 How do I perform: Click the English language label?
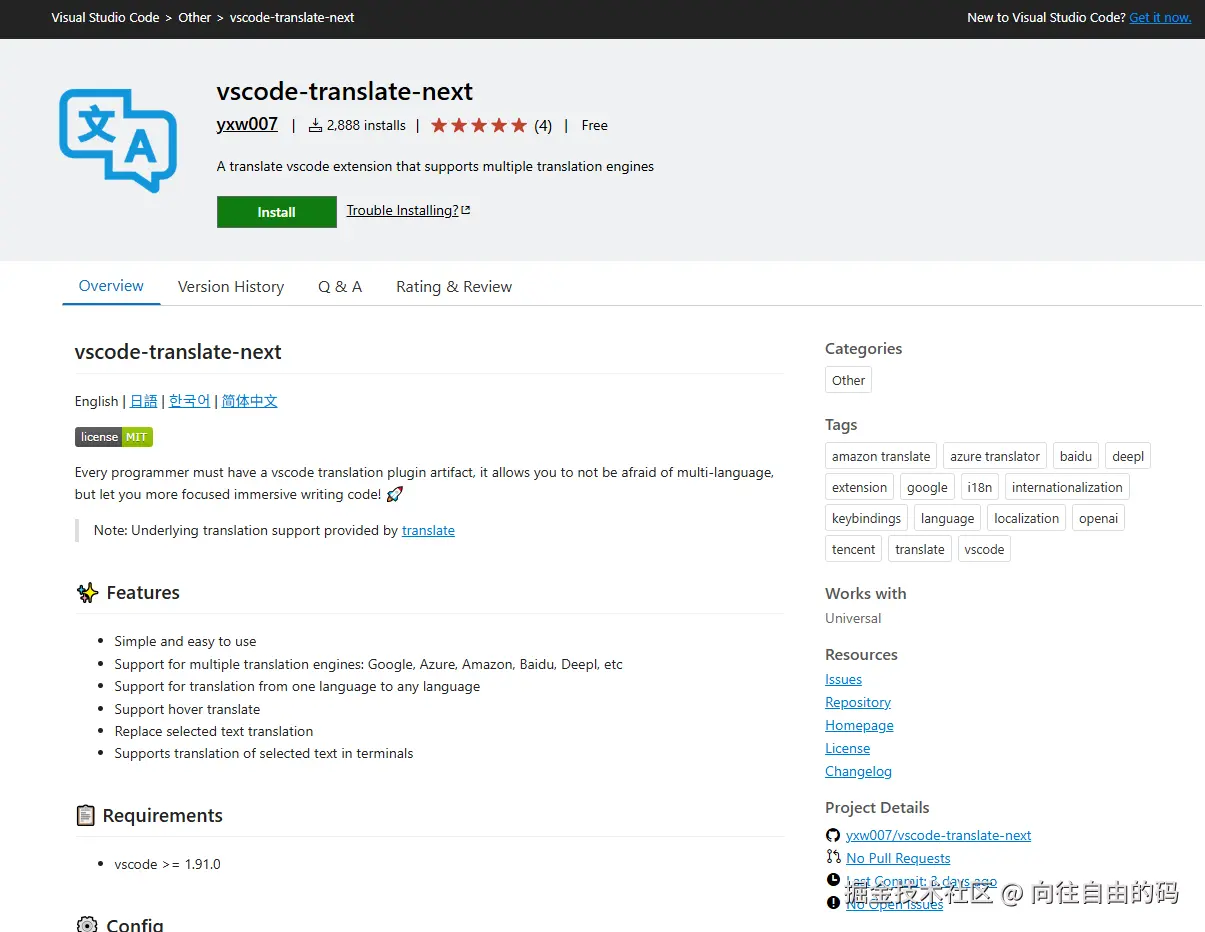click(96, 401)
